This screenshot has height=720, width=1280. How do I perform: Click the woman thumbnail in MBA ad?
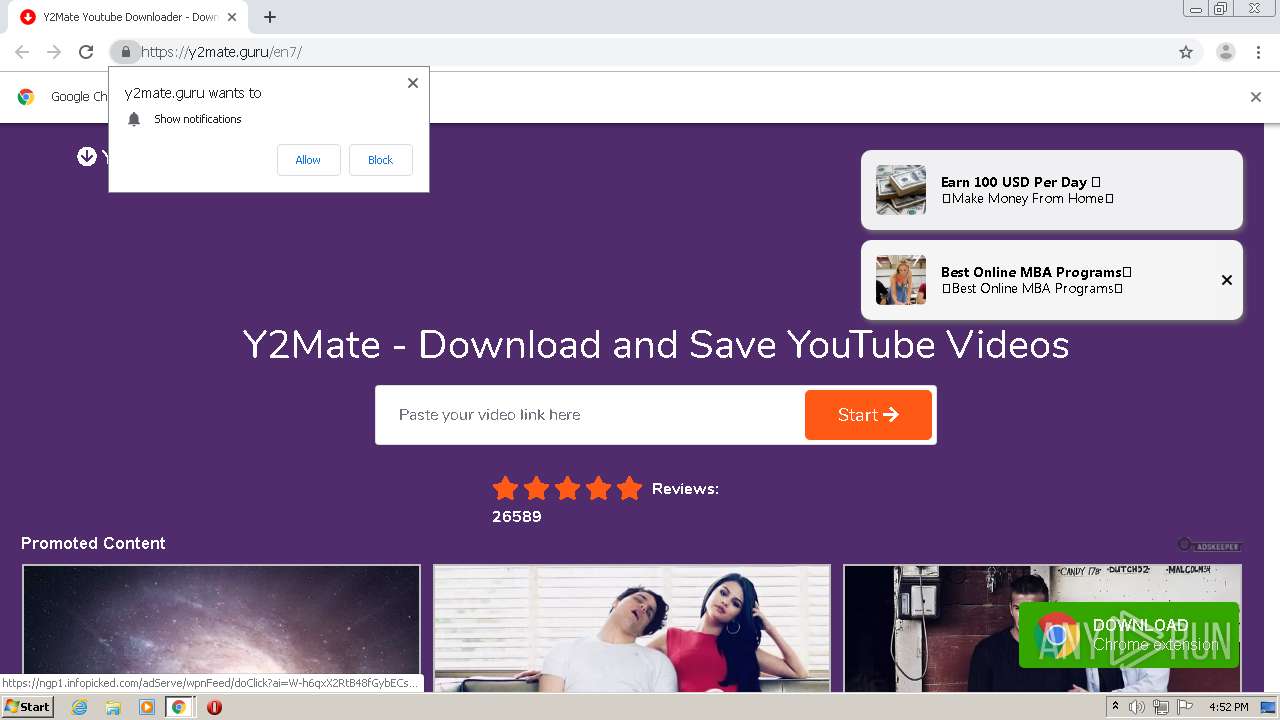(x=901, y=280)
